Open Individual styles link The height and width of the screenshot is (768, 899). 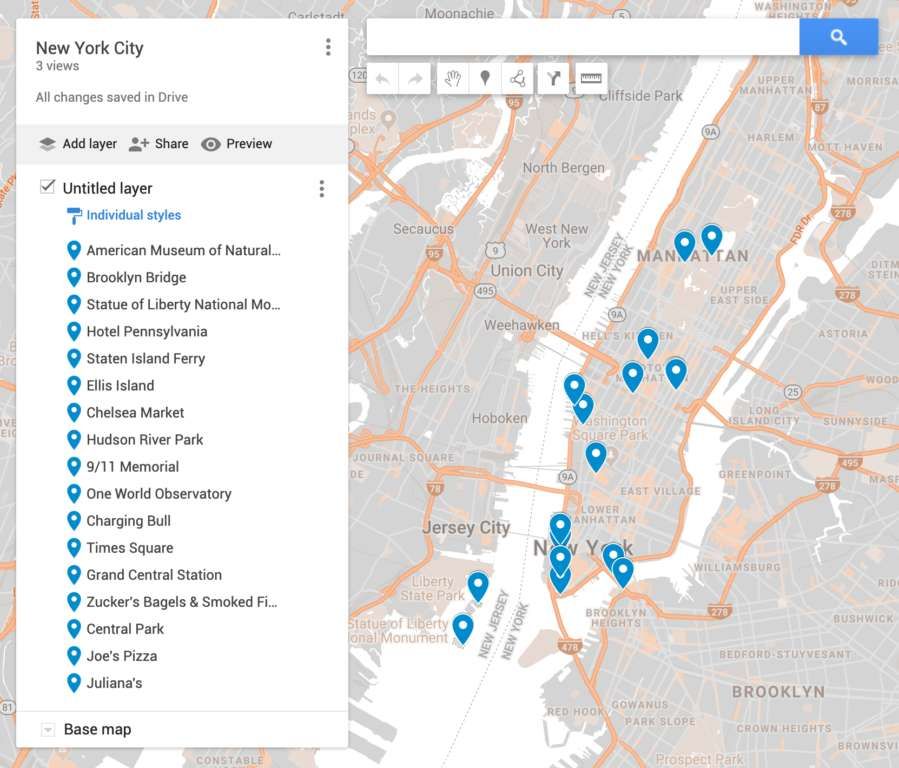(x=134, y=215)
